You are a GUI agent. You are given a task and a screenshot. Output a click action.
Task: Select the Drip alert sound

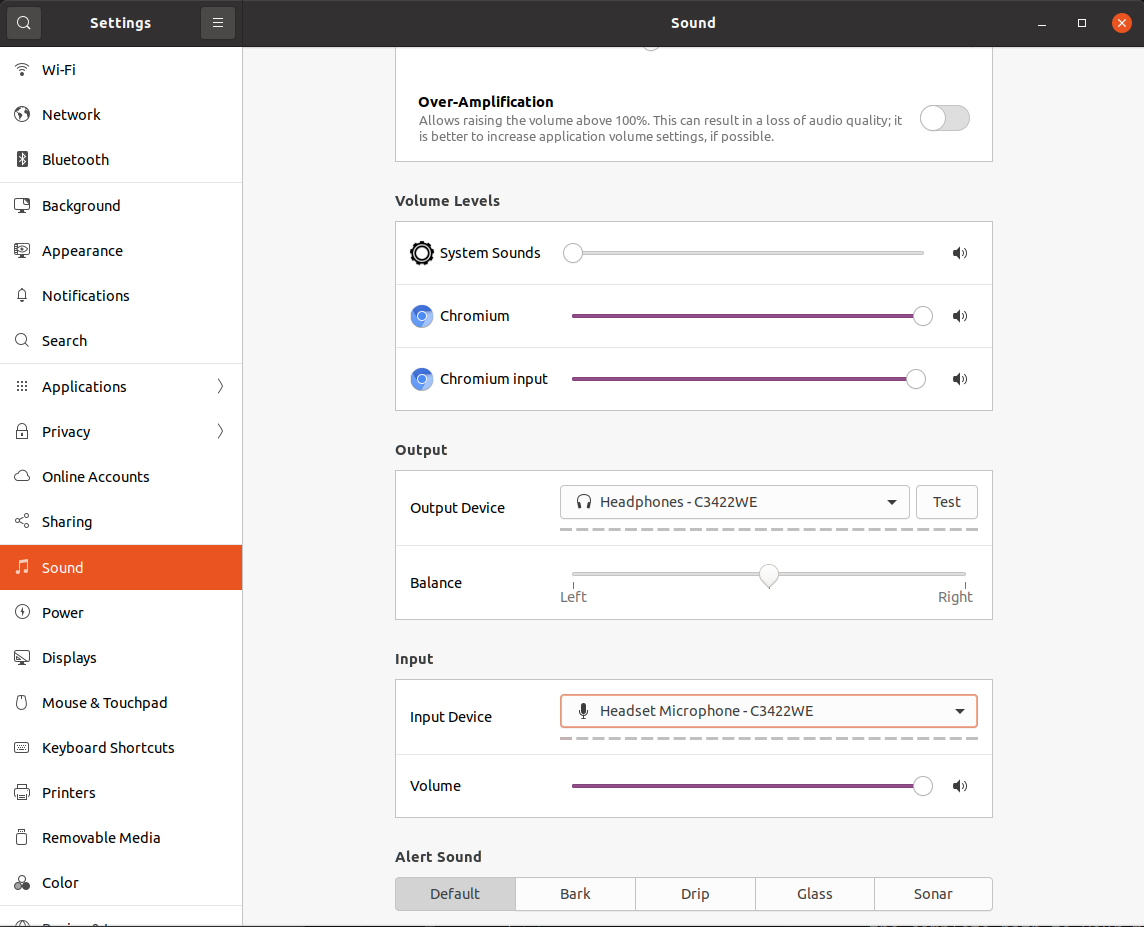[x=695, y=893]
